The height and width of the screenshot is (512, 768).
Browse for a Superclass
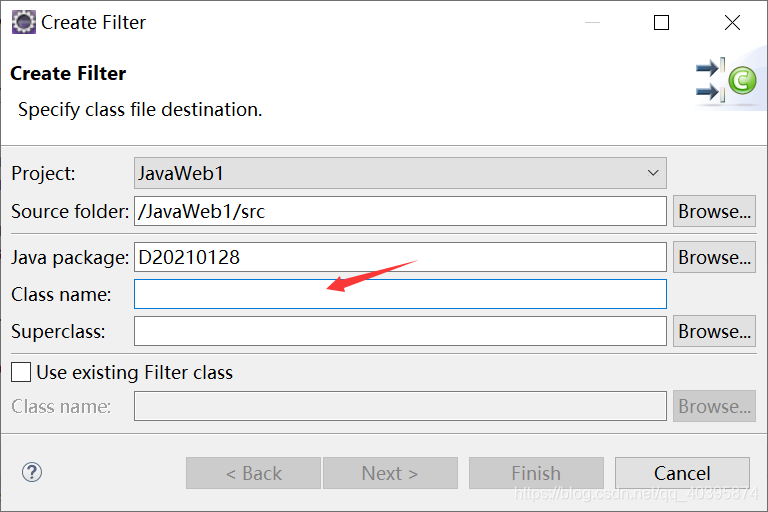point(714,331)
